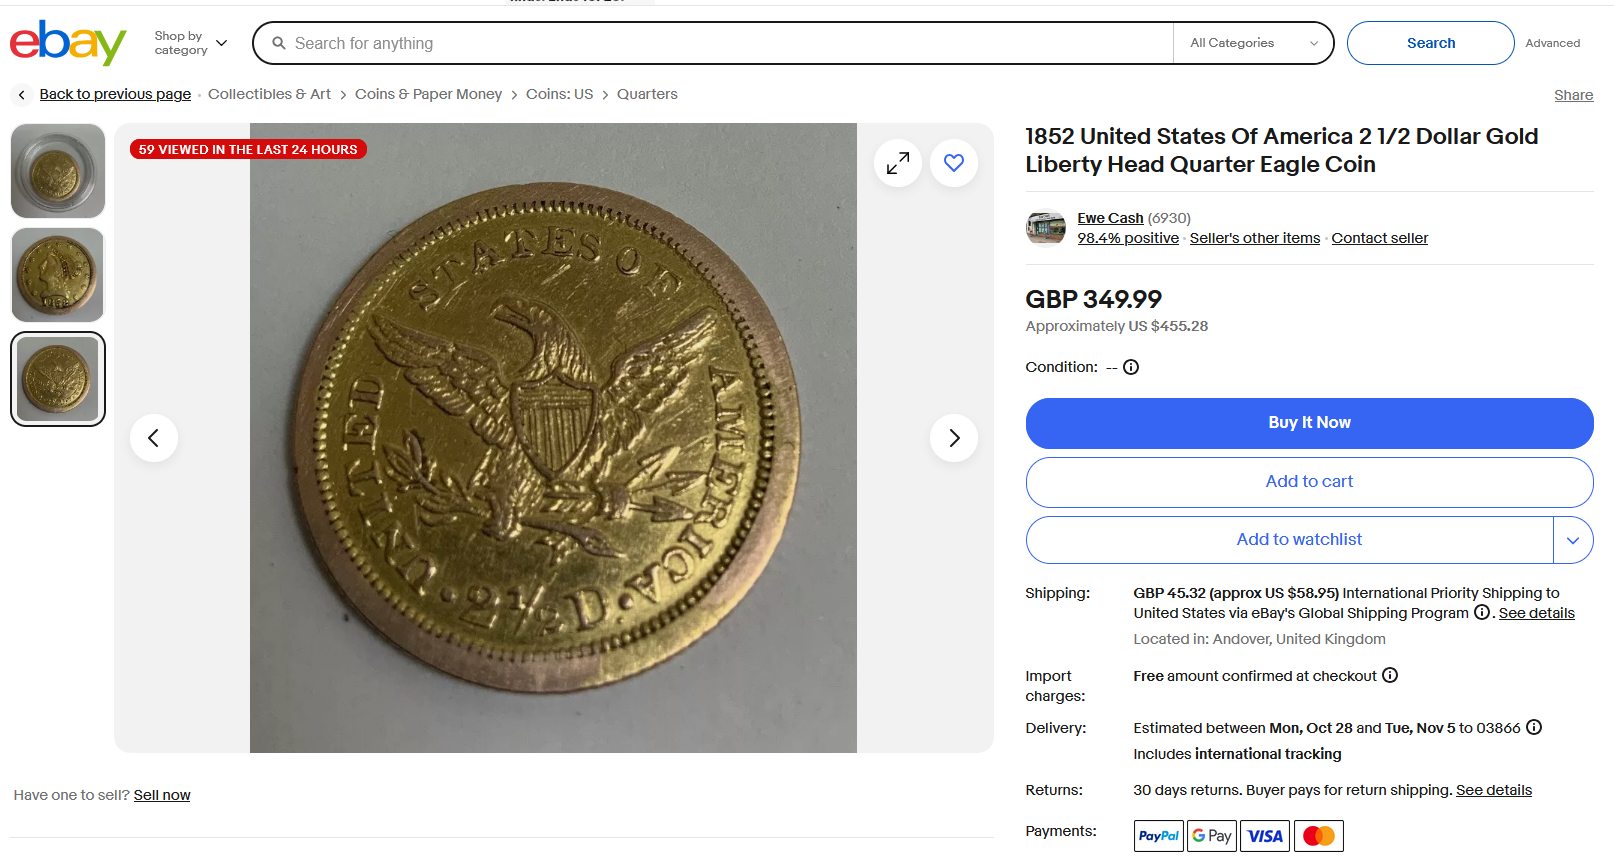Click the delivery estimate info icon
Image resolution: width=1614 pixels, height=859 pixels.
[1534, 728]
